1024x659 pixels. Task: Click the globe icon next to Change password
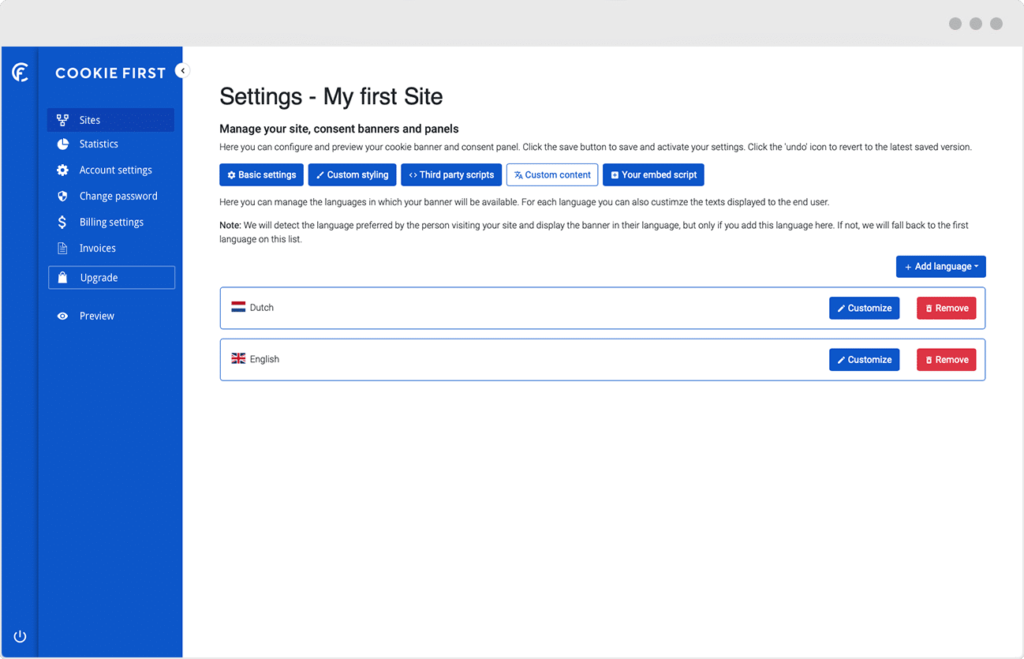62,195
